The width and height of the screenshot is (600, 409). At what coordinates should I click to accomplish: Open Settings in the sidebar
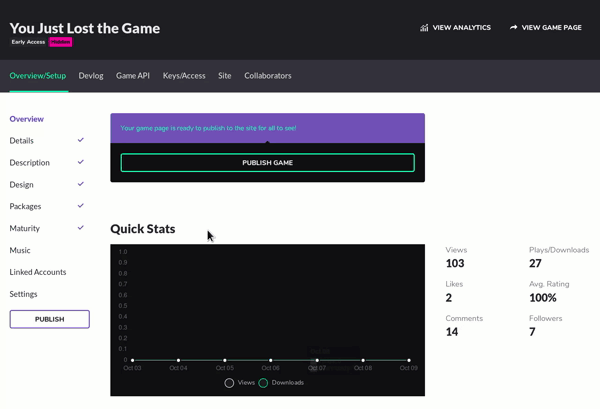(24, 294)
